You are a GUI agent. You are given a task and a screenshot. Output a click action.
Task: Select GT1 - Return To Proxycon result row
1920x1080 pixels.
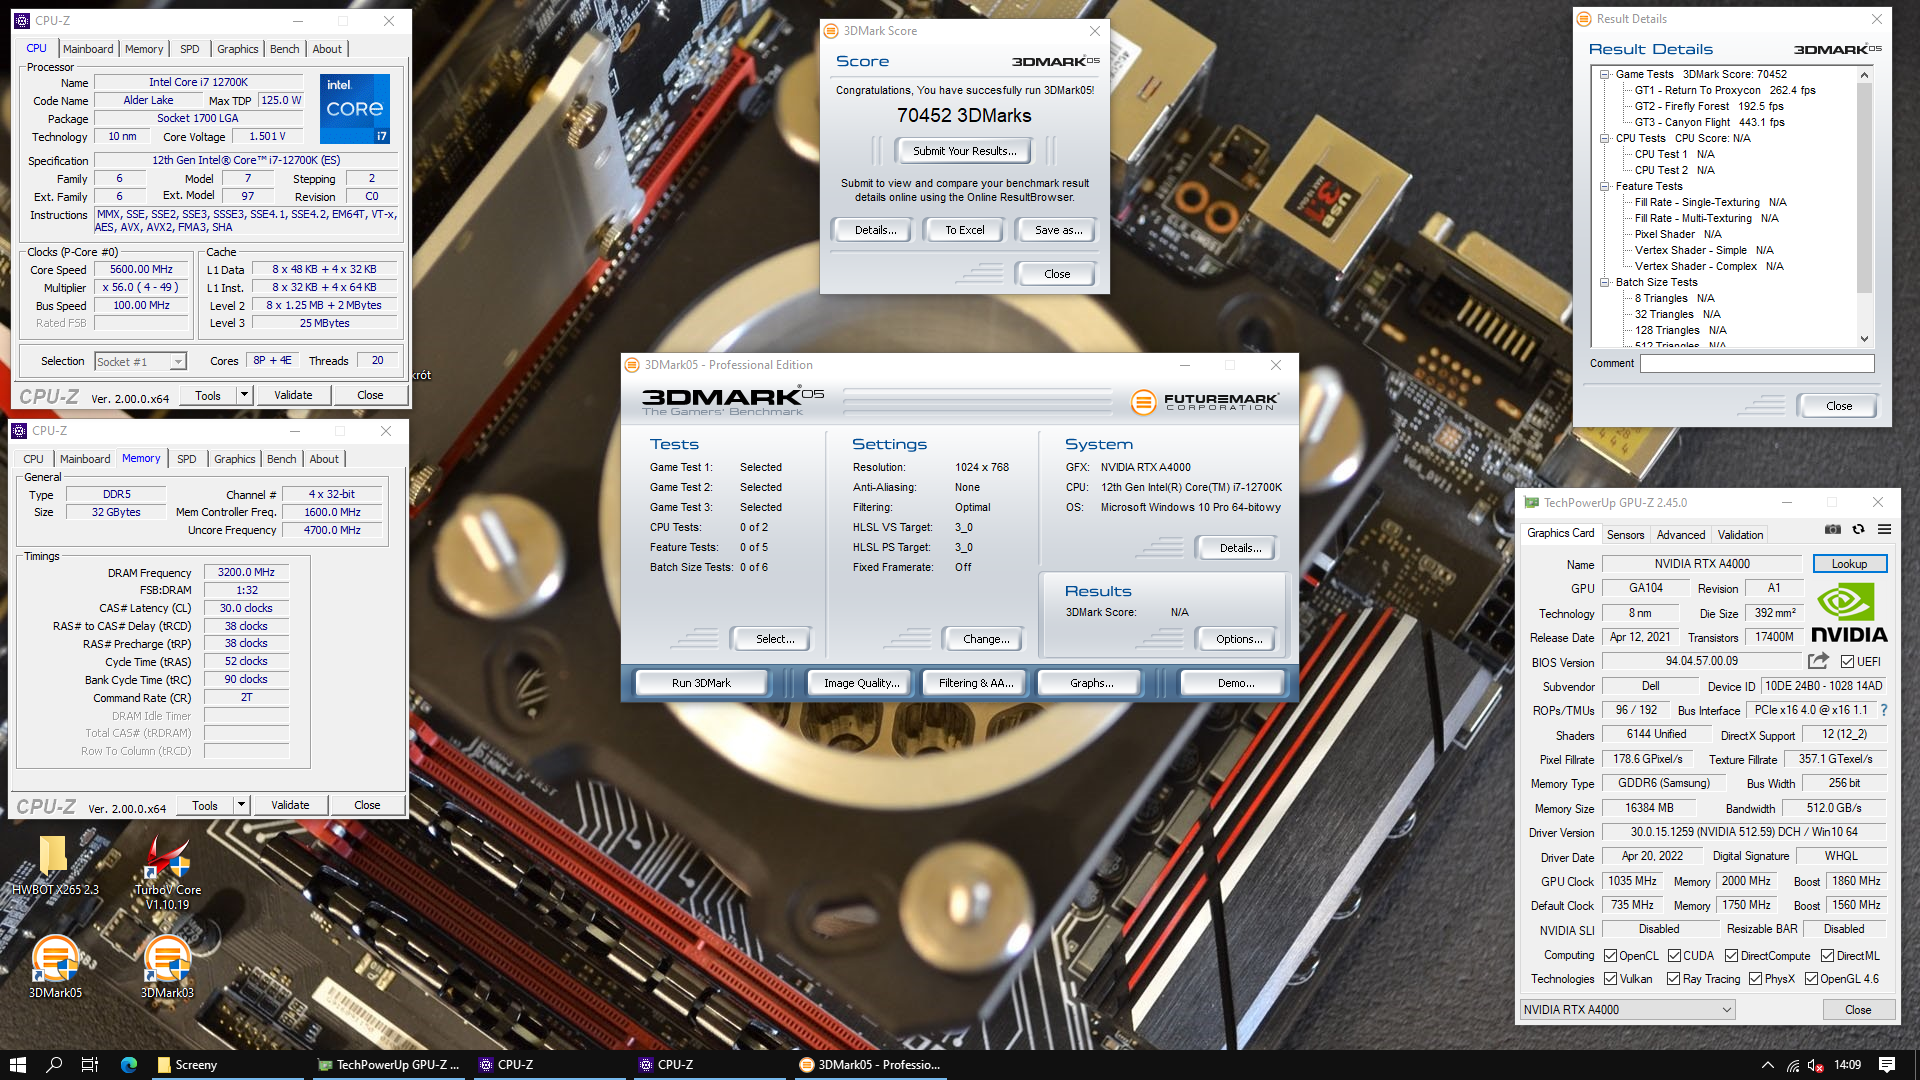[1725, 90]
